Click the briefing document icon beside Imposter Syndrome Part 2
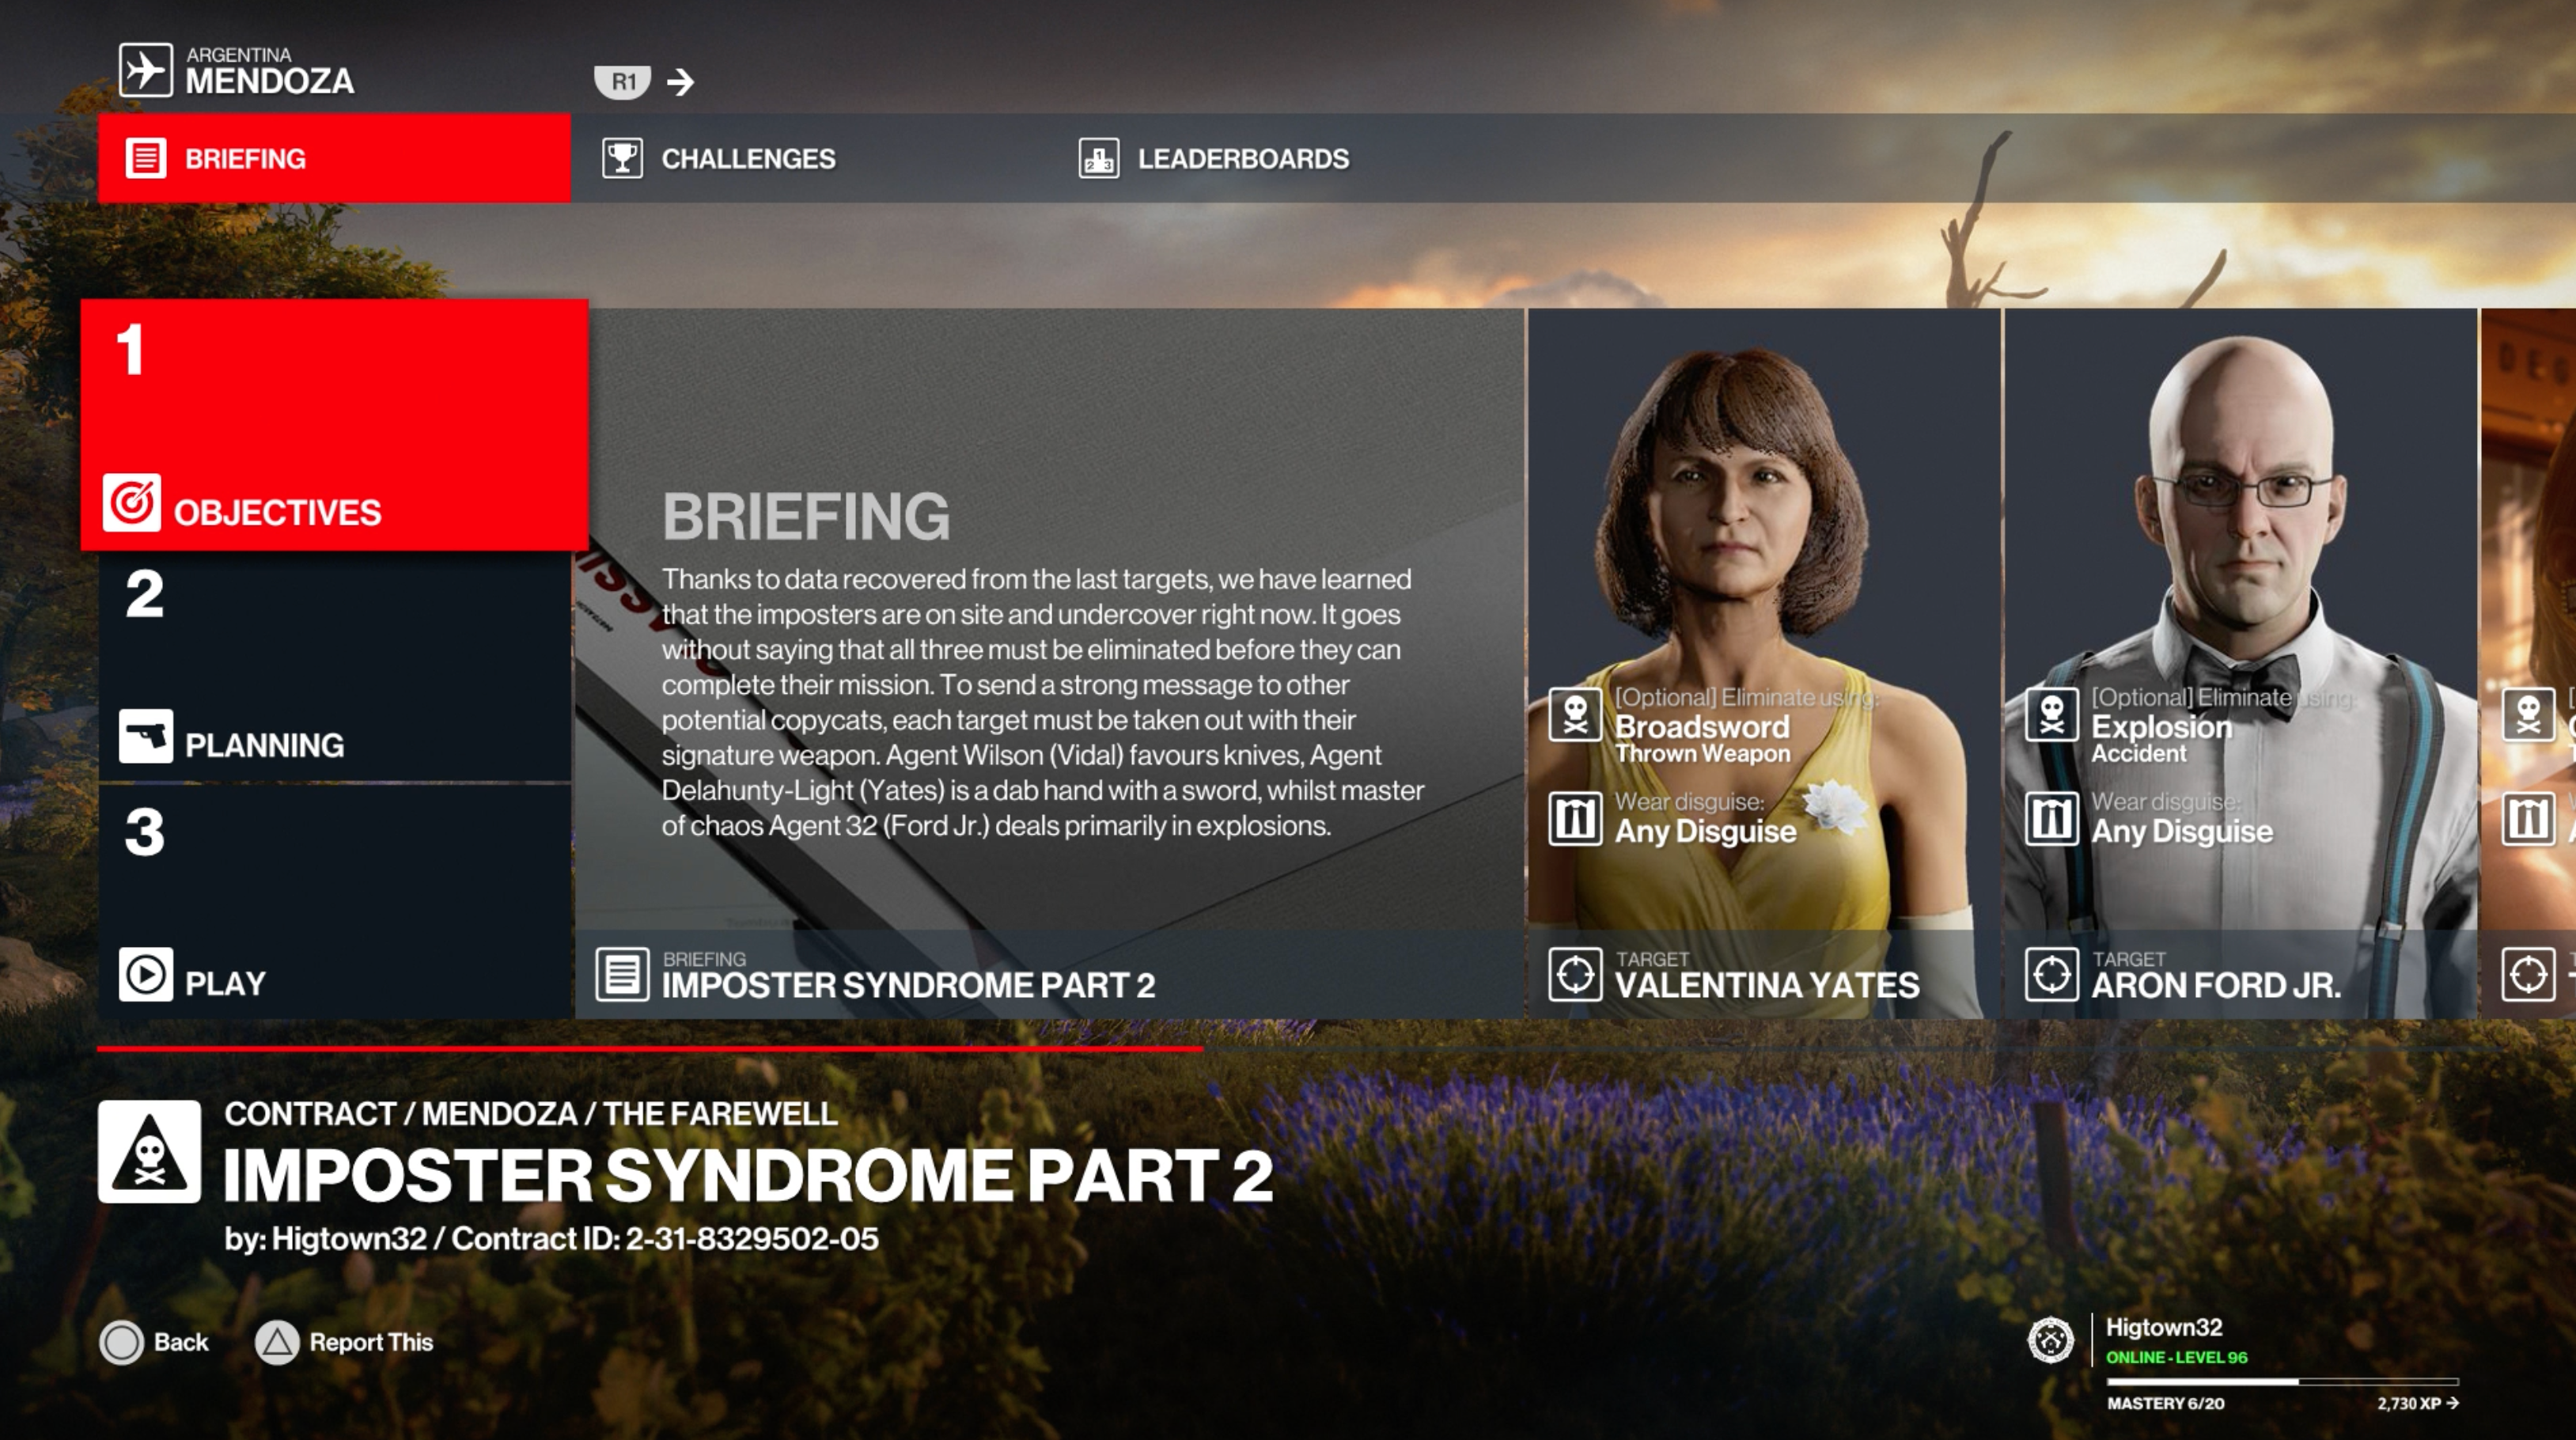 622,974
